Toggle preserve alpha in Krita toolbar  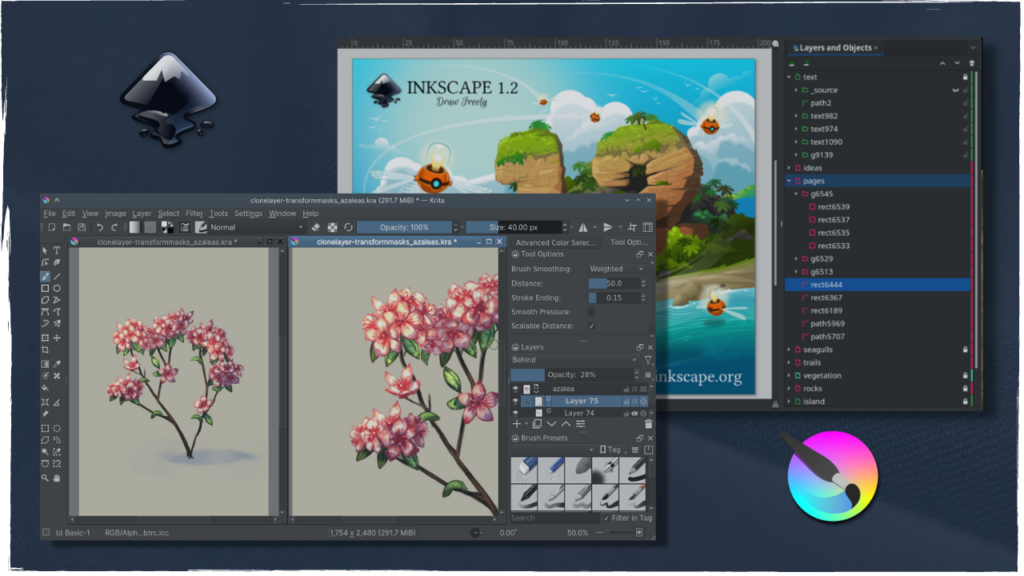pyautogui.click(x=332, y=227)
